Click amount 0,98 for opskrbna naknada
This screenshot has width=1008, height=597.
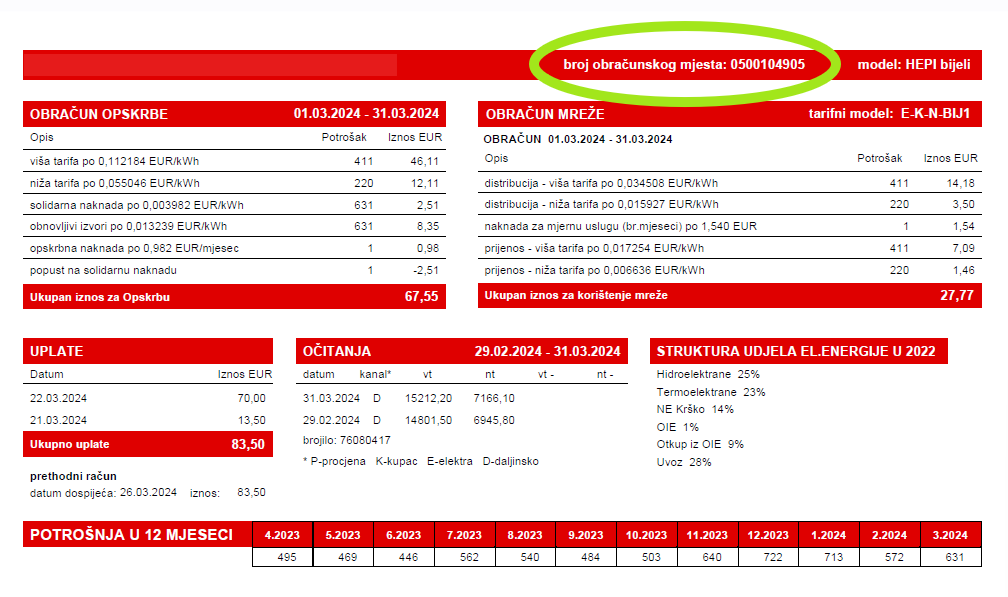[x=428, y=248]
